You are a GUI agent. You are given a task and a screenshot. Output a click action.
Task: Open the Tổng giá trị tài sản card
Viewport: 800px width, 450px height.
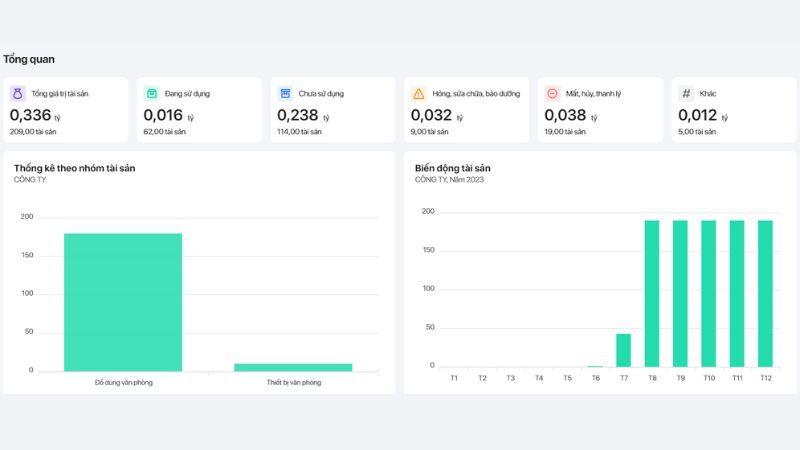(65, 110)
